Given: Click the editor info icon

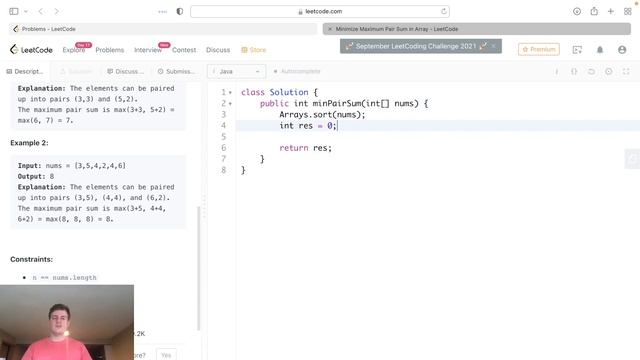Looking at the screenshot, I should (556, 71).
